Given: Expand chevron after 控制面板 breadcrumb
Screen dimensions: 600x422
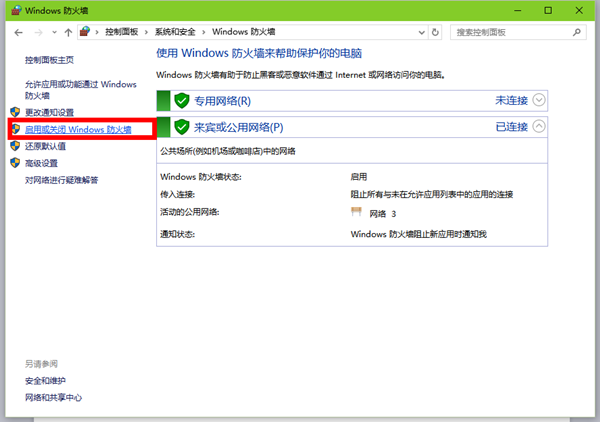Looking at the screenshot, I should click(146, 32).
